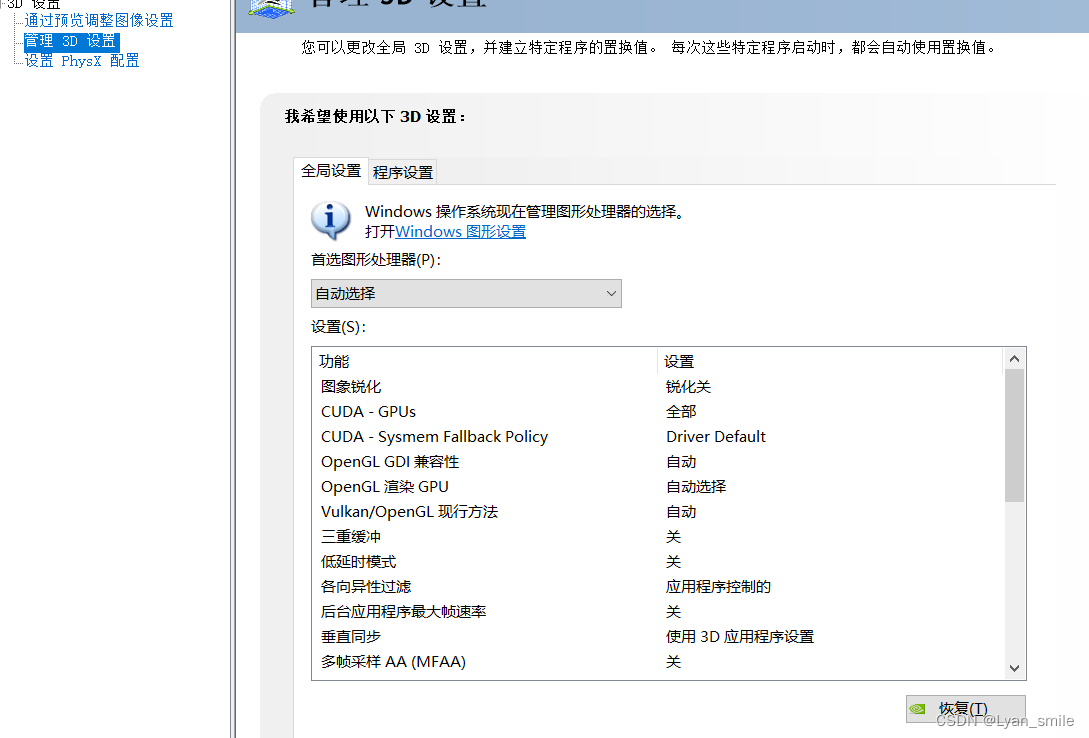Select the 低延时模式 row
Image resolution: width=1089 pixels, height=738 pixels.
pyautogui.click(x=658, y=562)
